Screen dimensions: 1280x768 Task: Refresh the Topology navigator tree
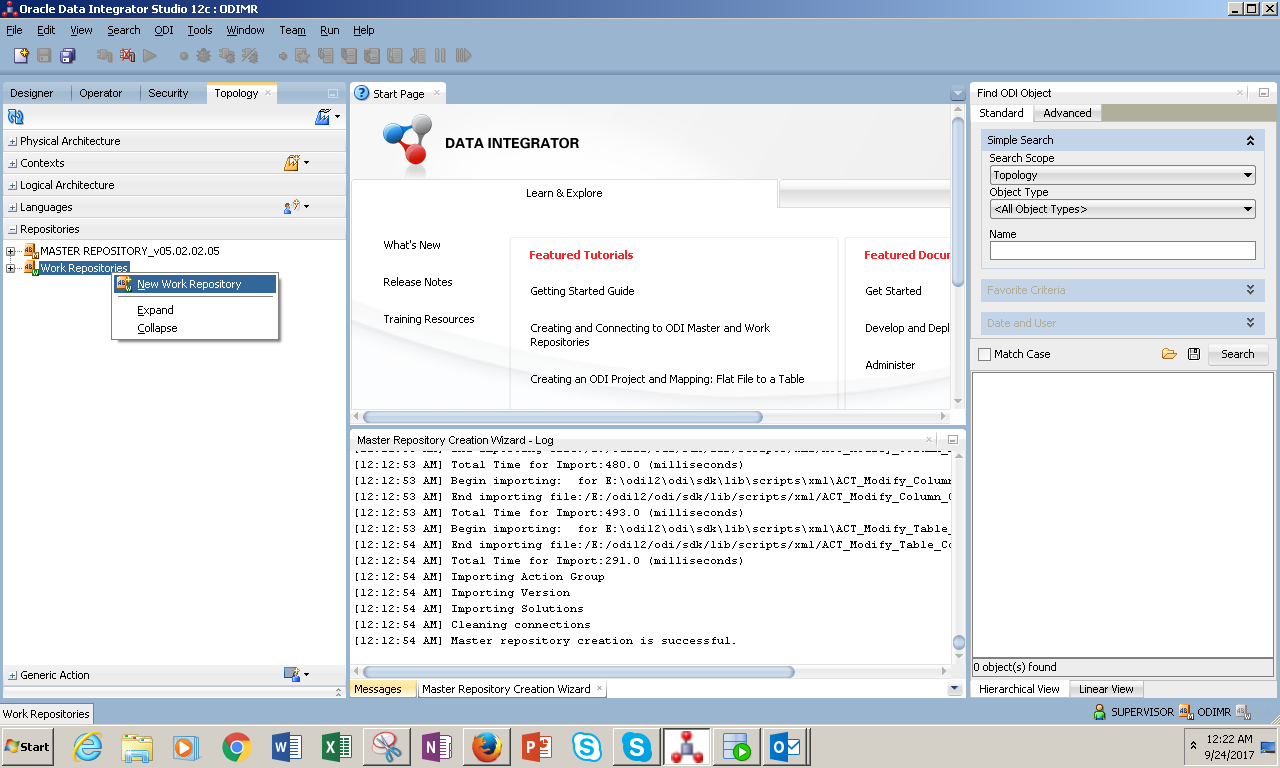click(13, 117)
